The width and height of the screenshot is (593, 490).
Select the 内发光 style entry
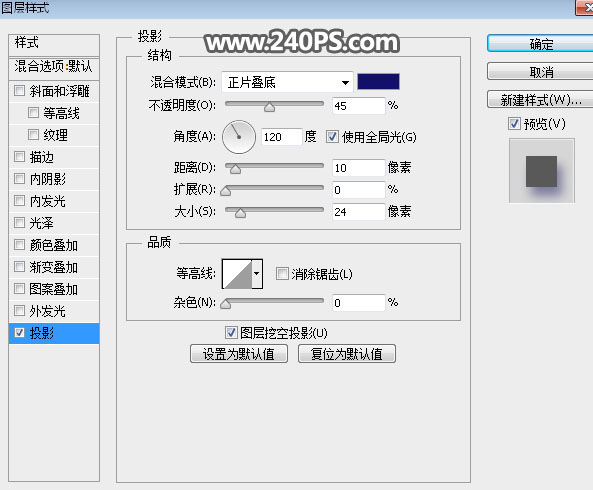[x=48, y=201]
